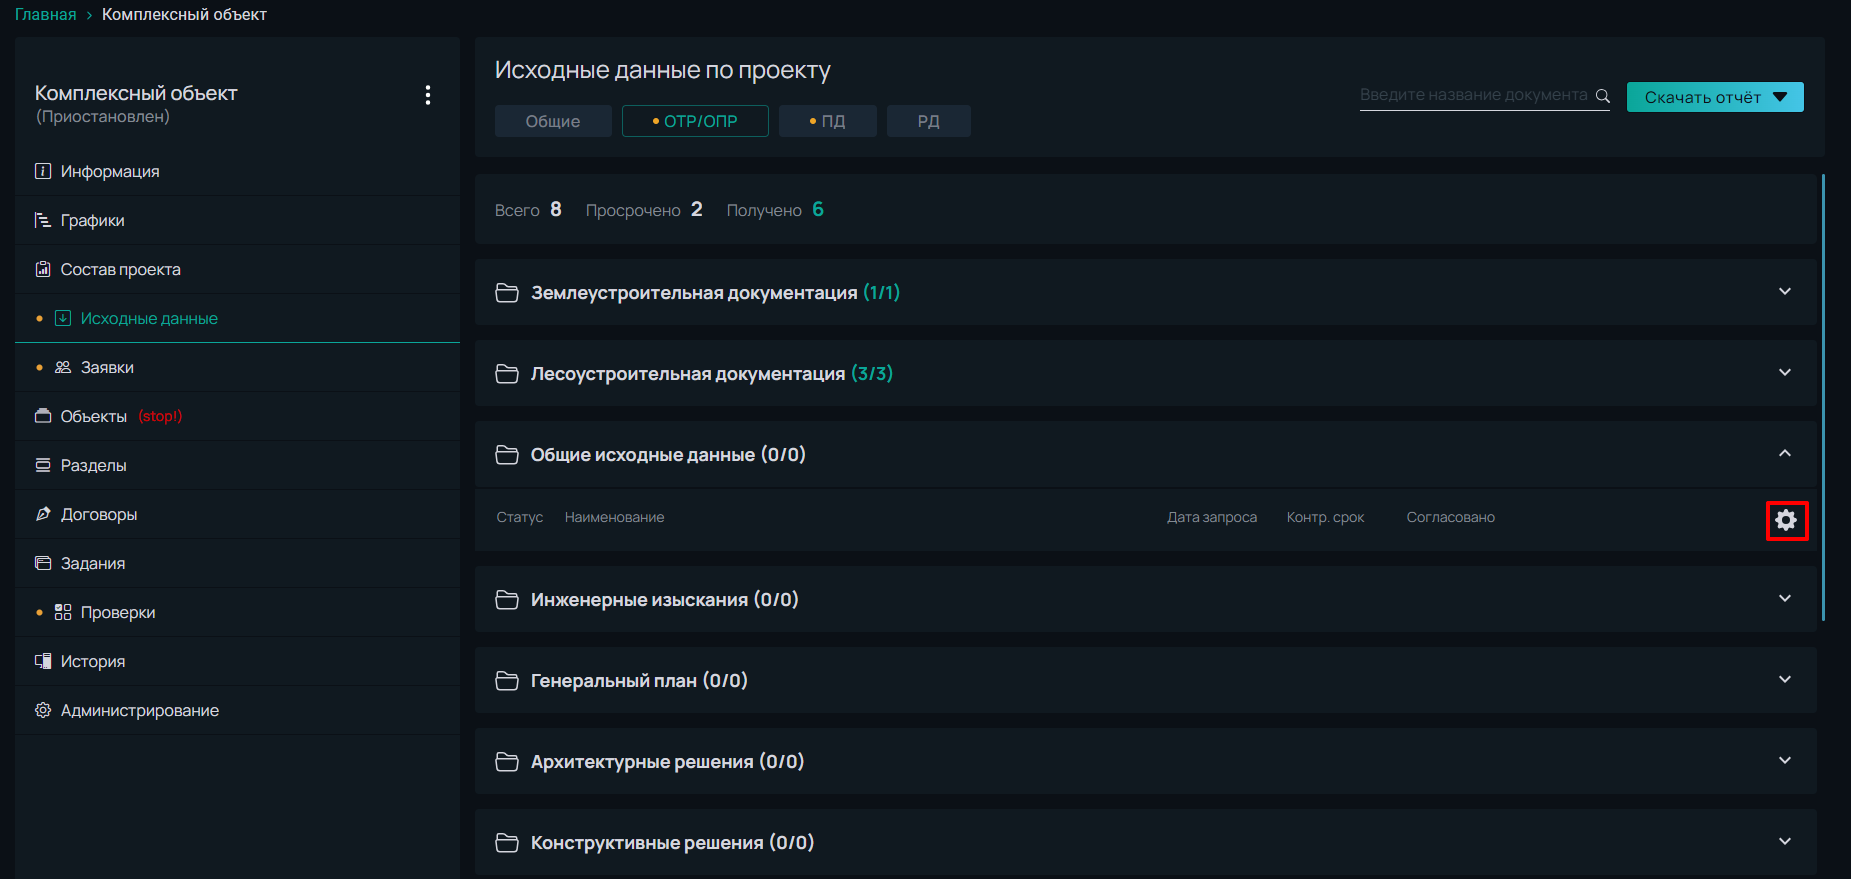Image resolution: width=1851 pixels, height=879 pixels.
Task: Collapse the Общие исходные данные section
Action: pyautogui.click(x=1785, y=454)
